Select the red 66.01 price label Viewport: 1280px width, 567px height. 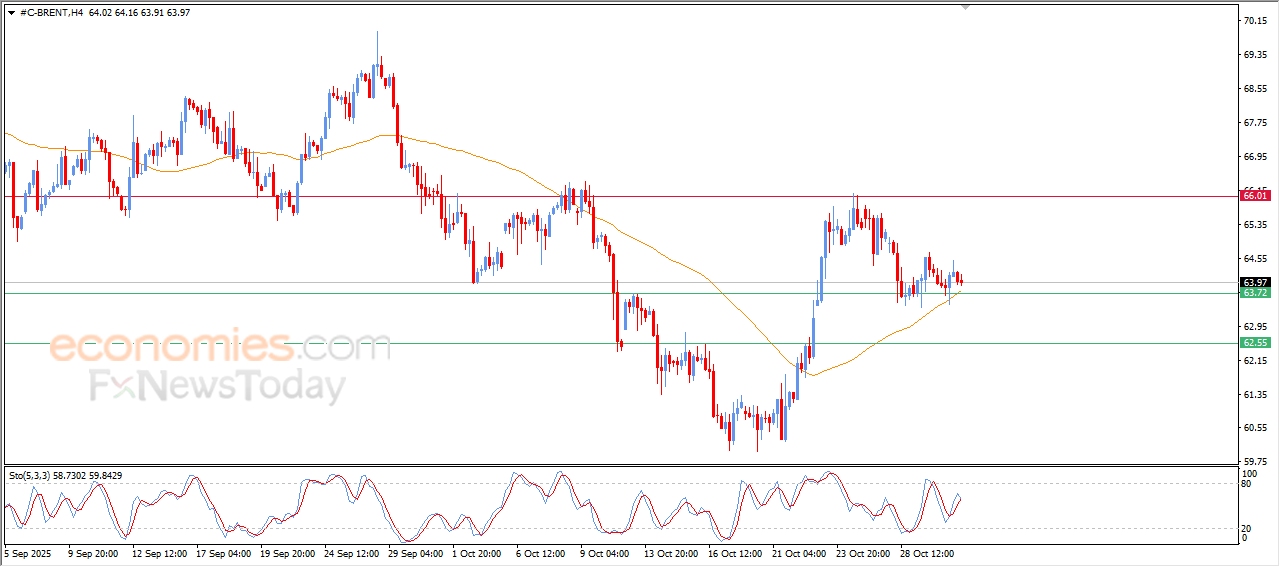[x=1253, y=196]
